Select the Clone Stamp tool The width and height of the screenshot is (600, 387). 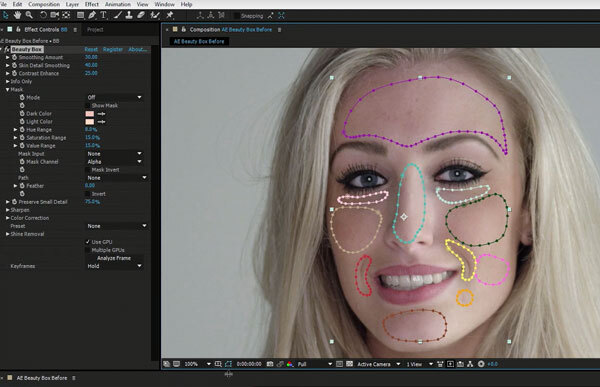point(129,15)
